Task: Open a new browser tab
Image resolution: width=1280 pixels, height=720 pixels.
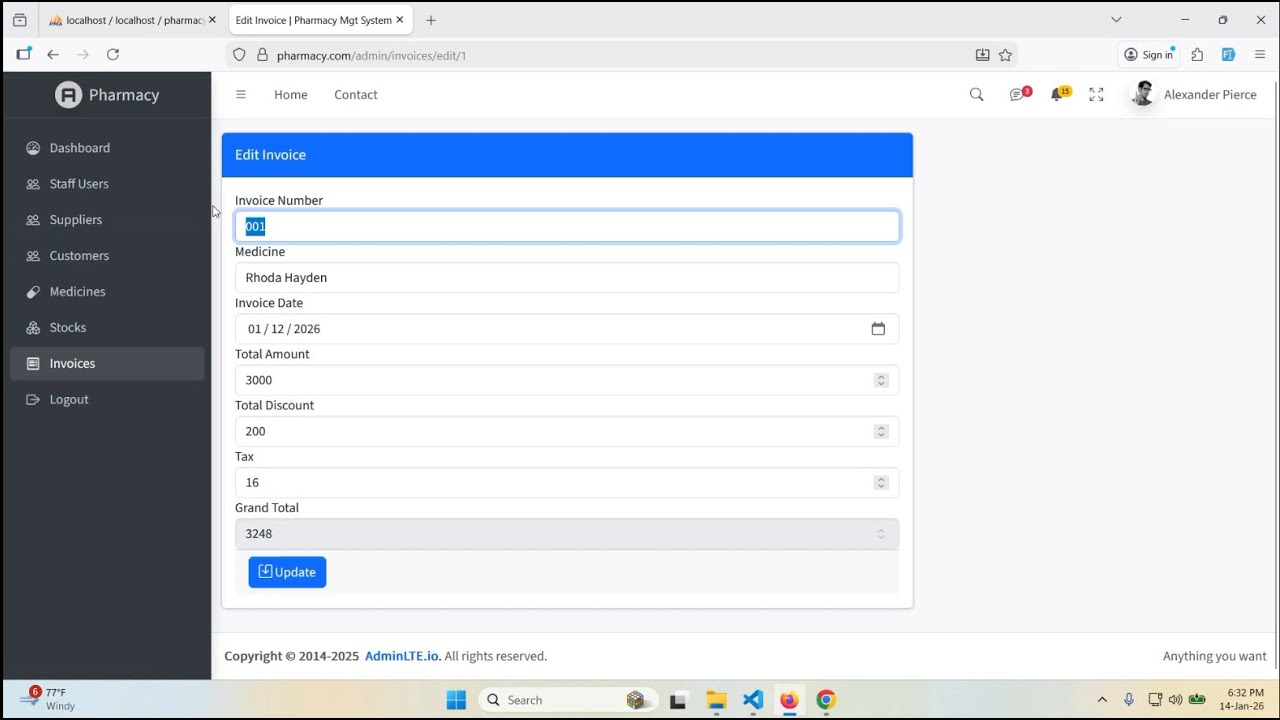Action: point(431,20)
